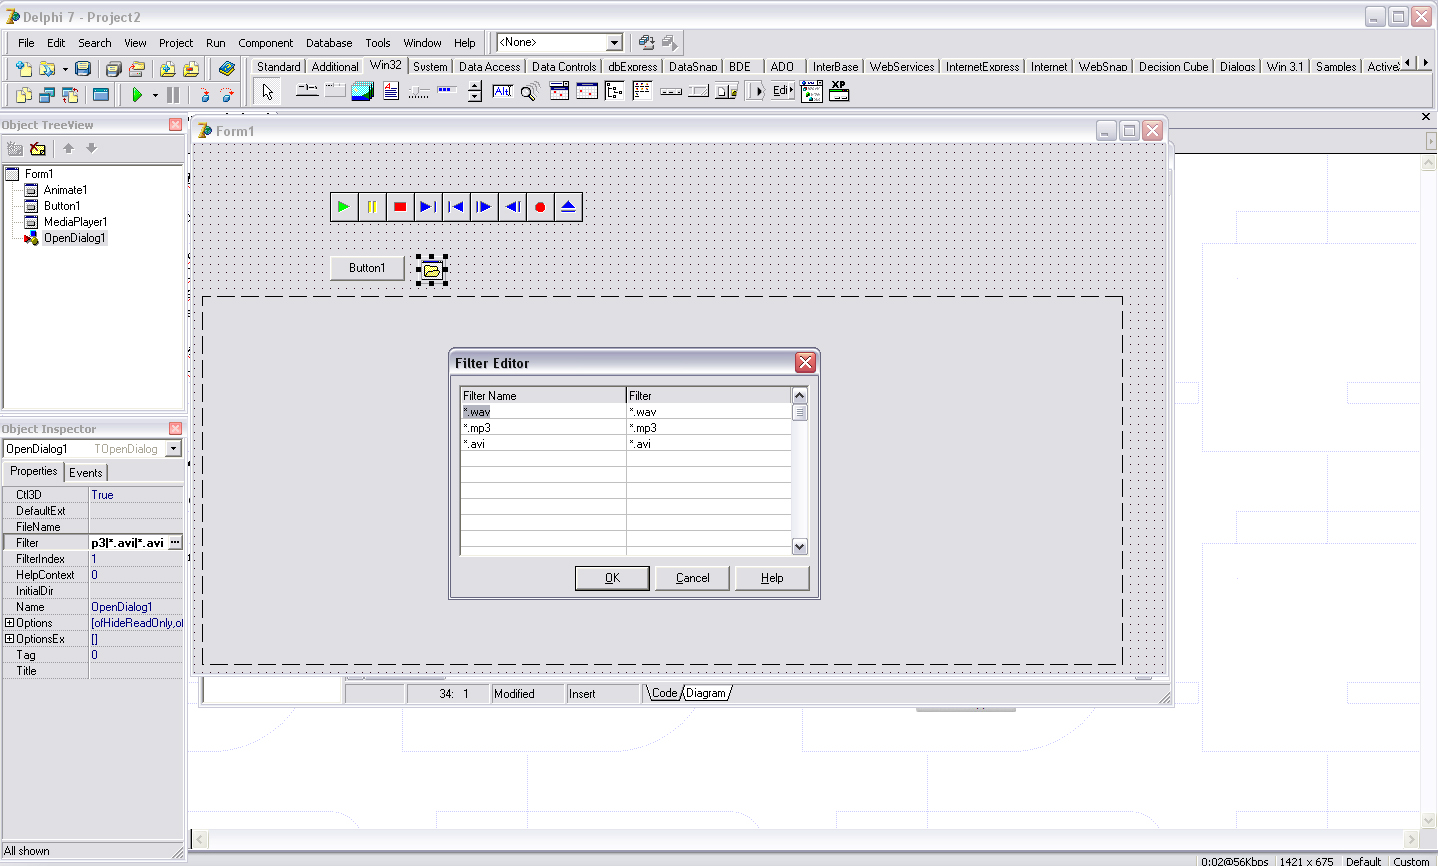This screenshot has width=1438, height=866.
Task: Switch to the Diagram editor tab
Action: pyautogui.click(x=706, y=693)
